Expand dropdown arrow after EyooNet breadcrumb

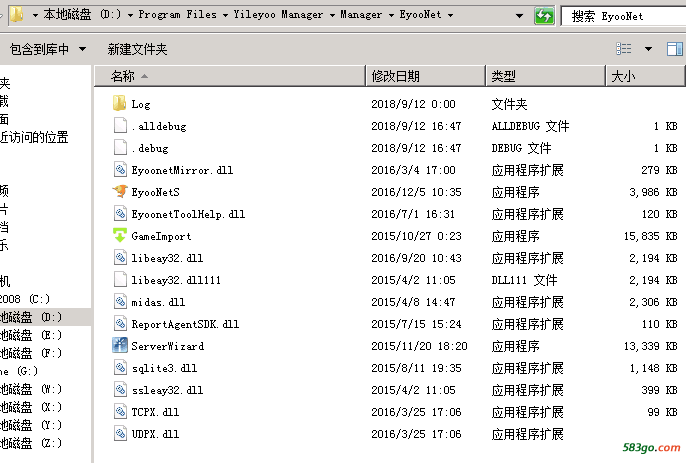450,15
